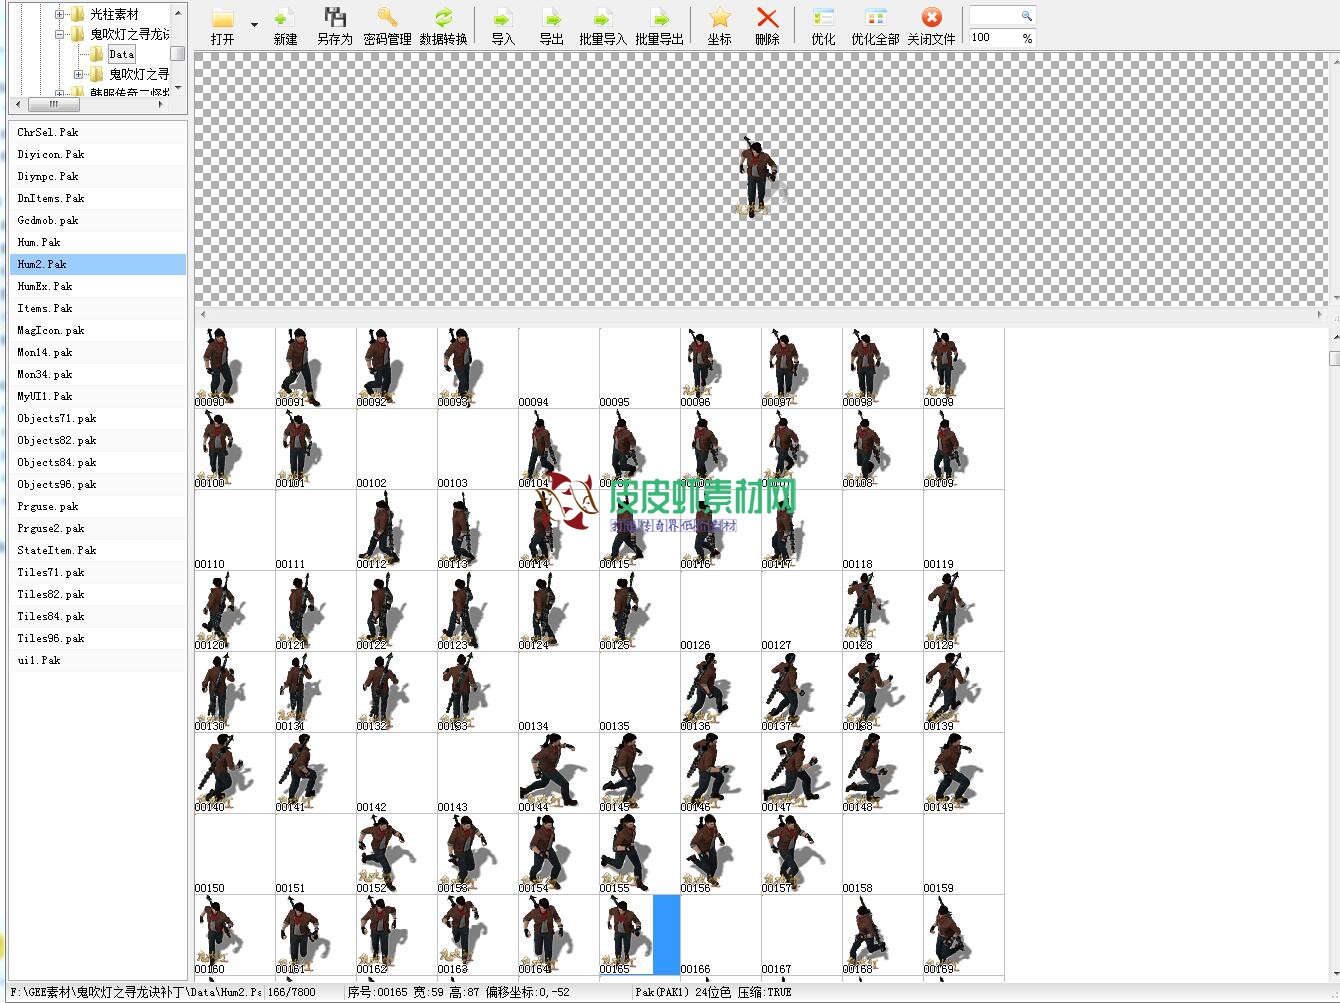Viewport: 1340px width, 1003px height.
Task: Collapse the 鬼吹灯之寻龙诀 folder node
Action: pos(59,34)
